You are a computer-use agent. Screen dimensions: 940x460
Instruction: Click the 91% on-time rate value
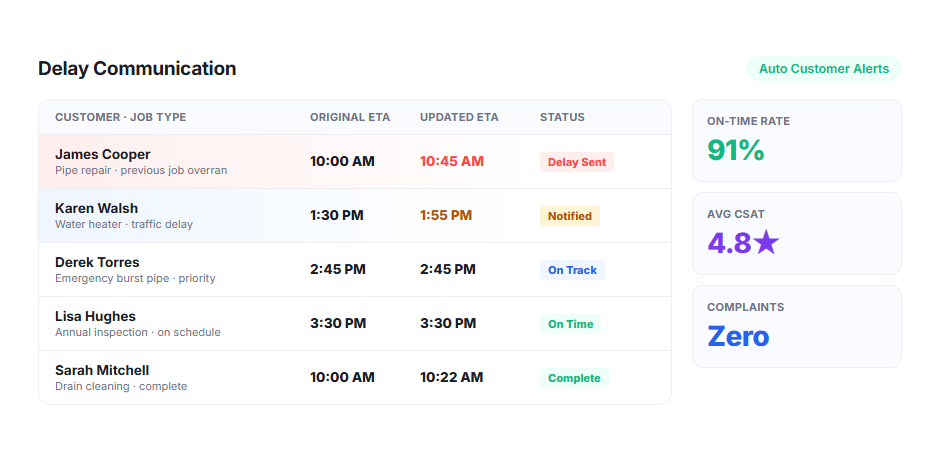tap(736, 150)
